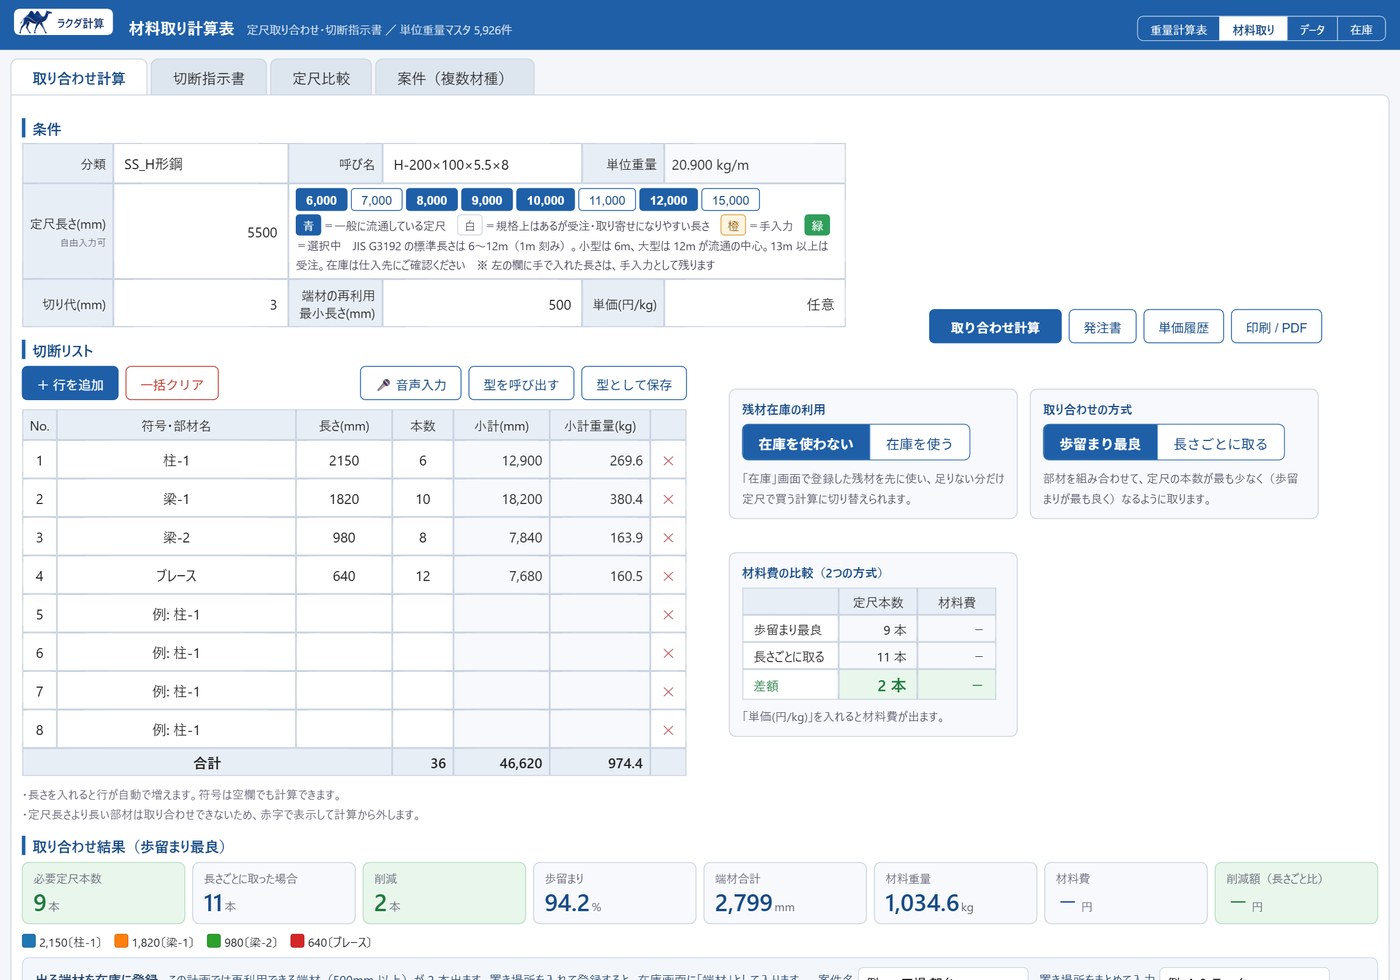Viewport: 1400px width, 980px height.
Task: Click the X icon on row 5
Action: click(x=668, y=615)
